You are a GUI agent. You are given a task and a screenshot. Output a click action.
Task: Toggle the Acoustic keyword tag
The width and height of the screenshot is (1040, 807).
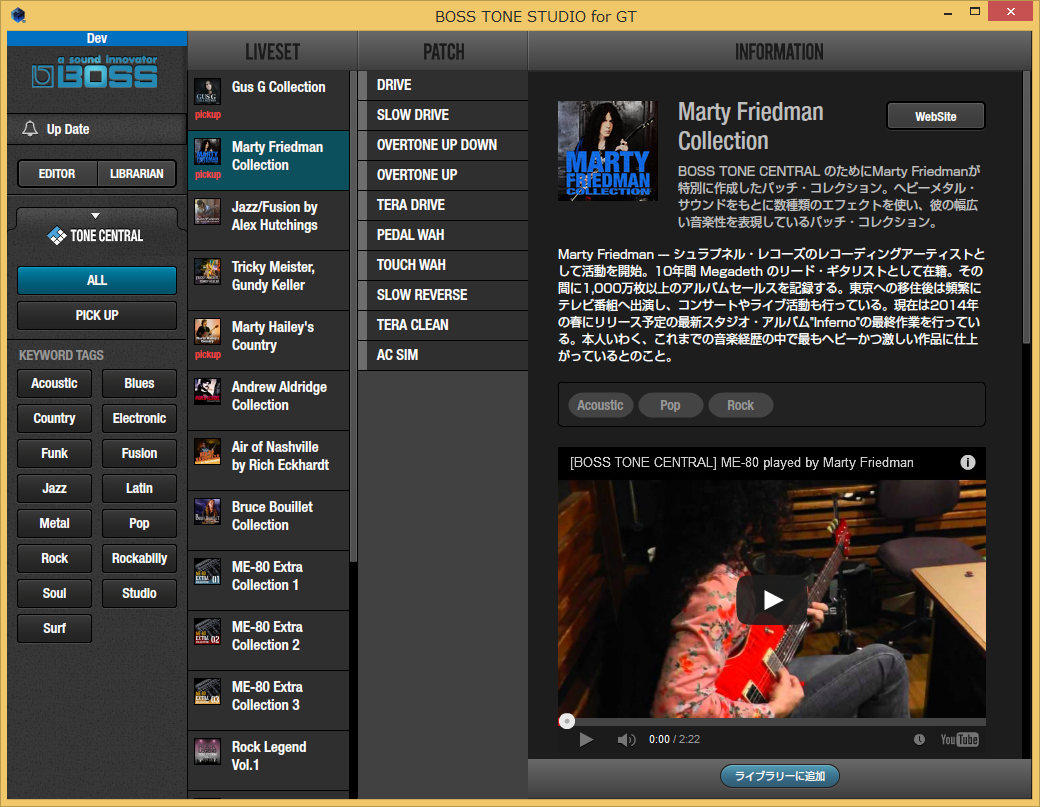[54, 383]
